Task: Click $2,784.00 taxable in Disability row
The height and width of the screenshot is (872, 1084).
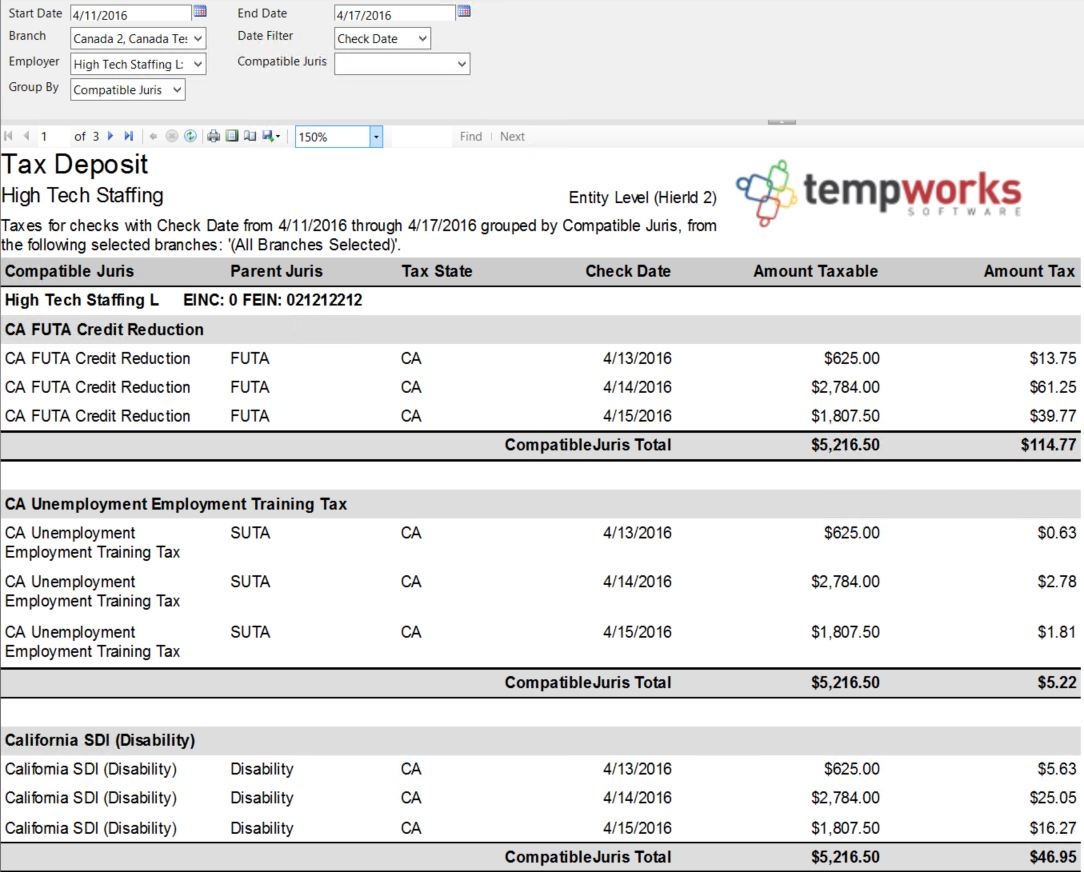Action: pos(845,798)
